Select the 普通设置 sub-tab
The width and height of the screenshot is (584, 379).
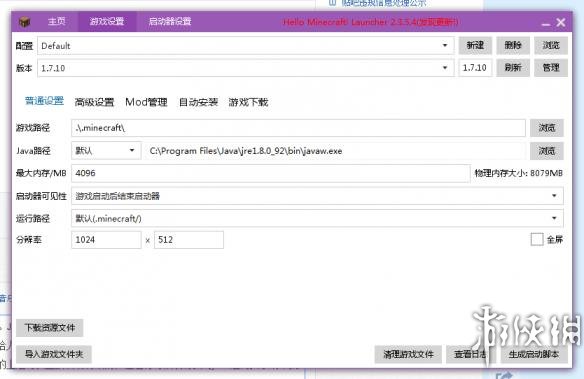(x=44, y=101)
